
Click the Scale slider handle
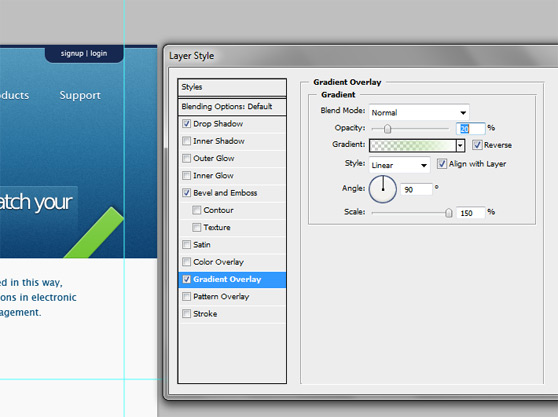[449, 213]
